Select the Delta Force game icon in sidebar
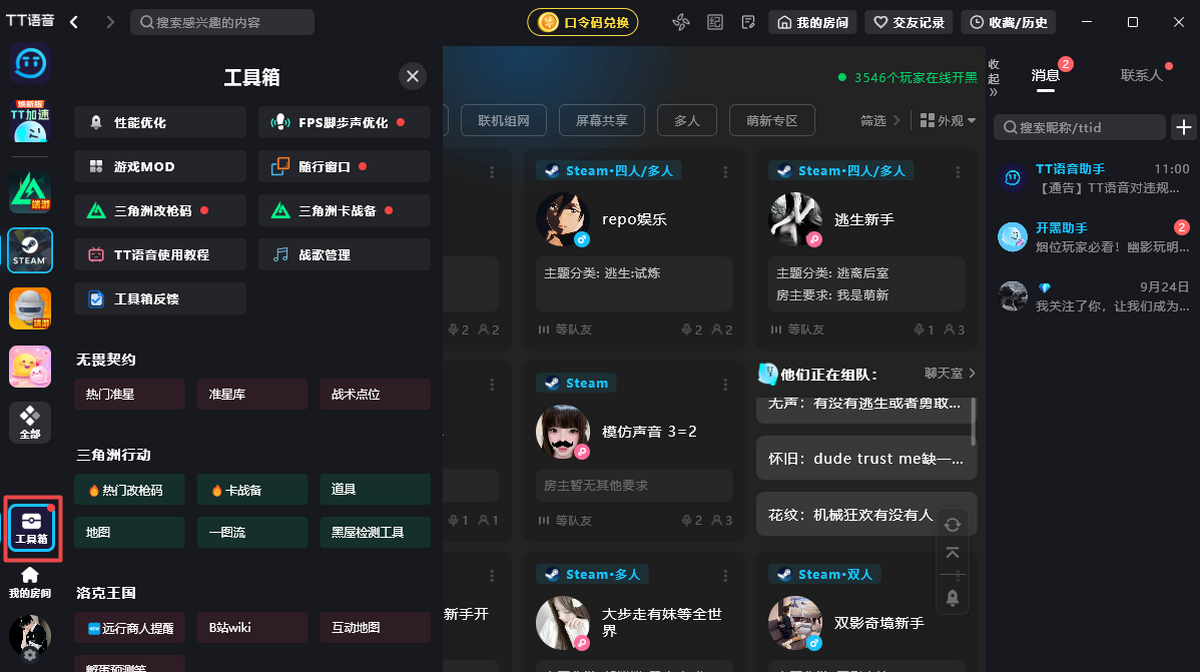The image size is (1200, 672). pyautogui.click(x=30, y=191)
